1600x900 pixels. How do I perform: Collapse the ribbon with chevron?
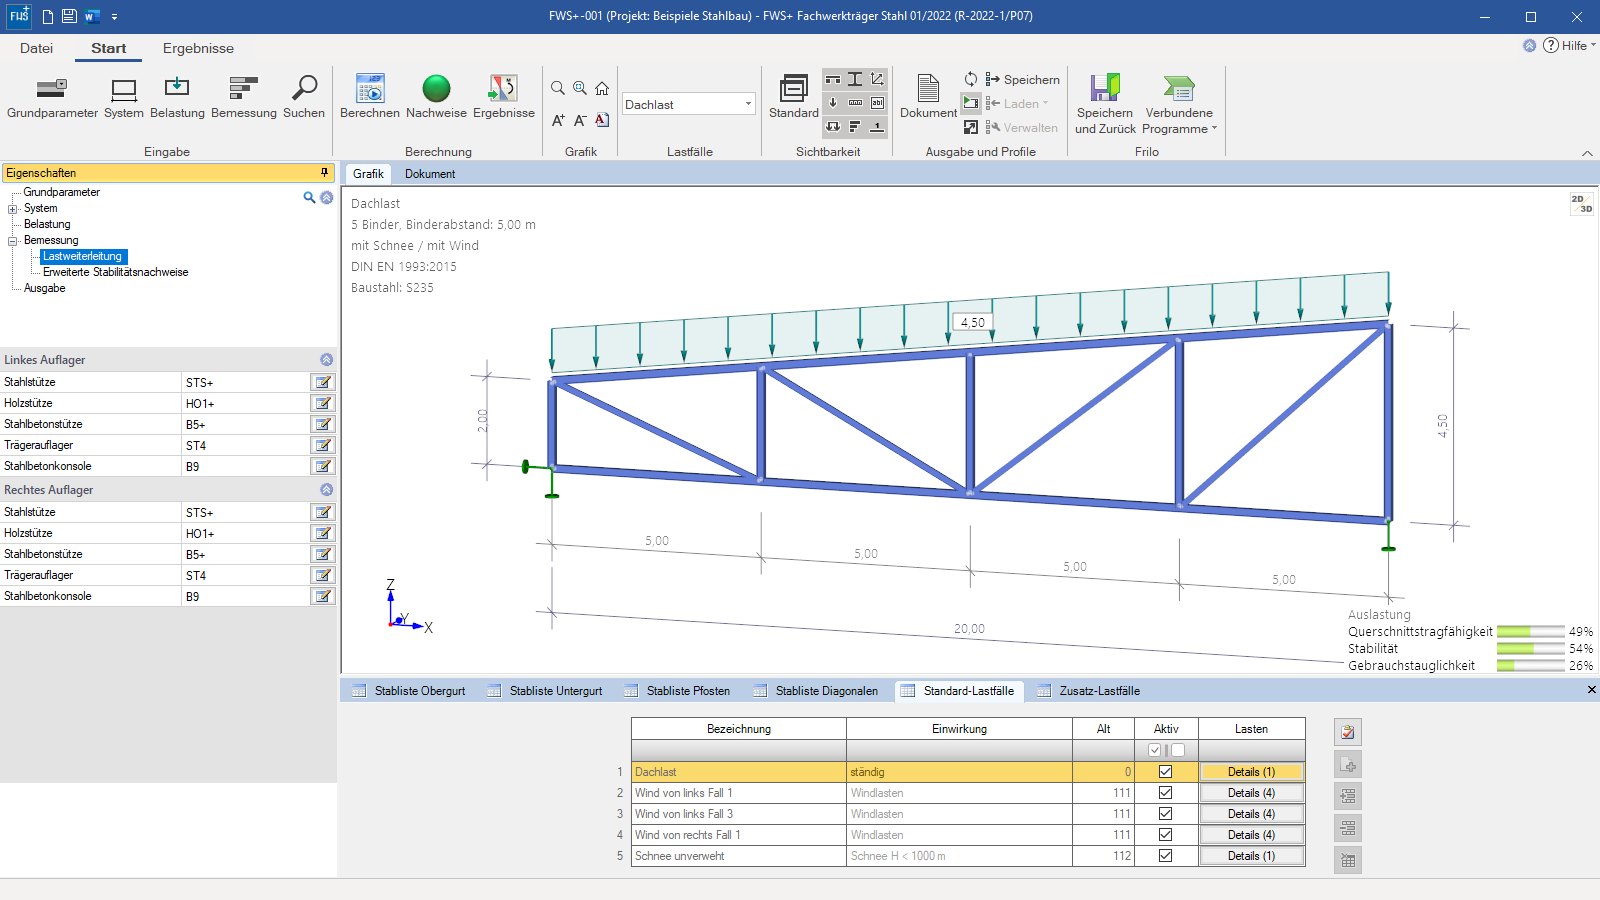[x=1587, y=153]
